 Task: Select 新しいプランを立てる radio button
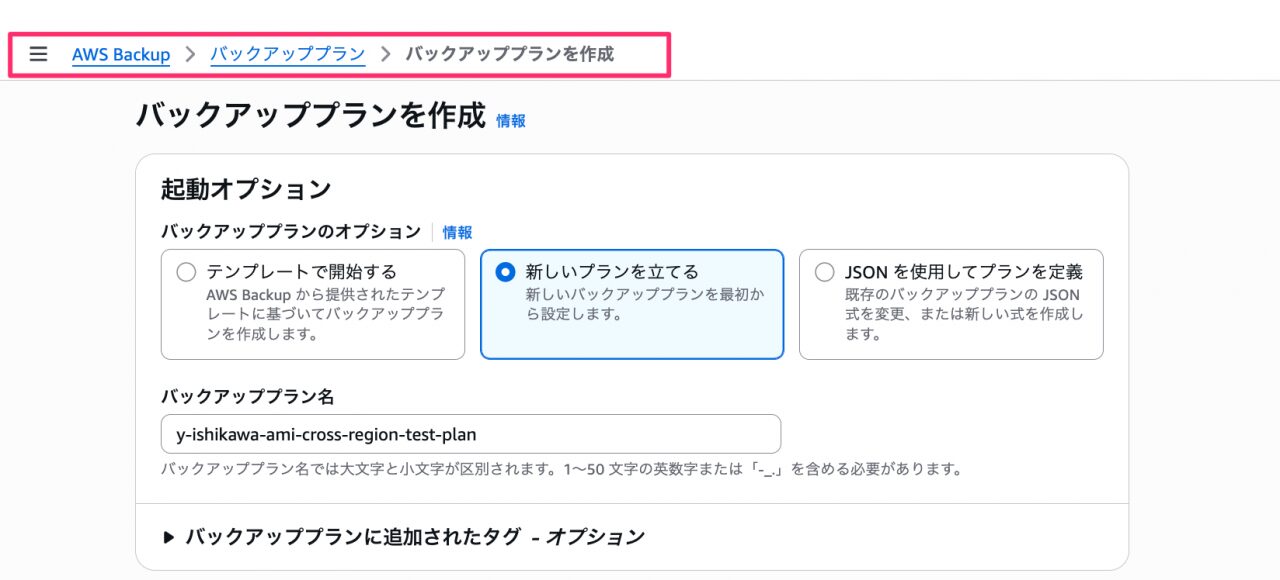pos(506,272)
